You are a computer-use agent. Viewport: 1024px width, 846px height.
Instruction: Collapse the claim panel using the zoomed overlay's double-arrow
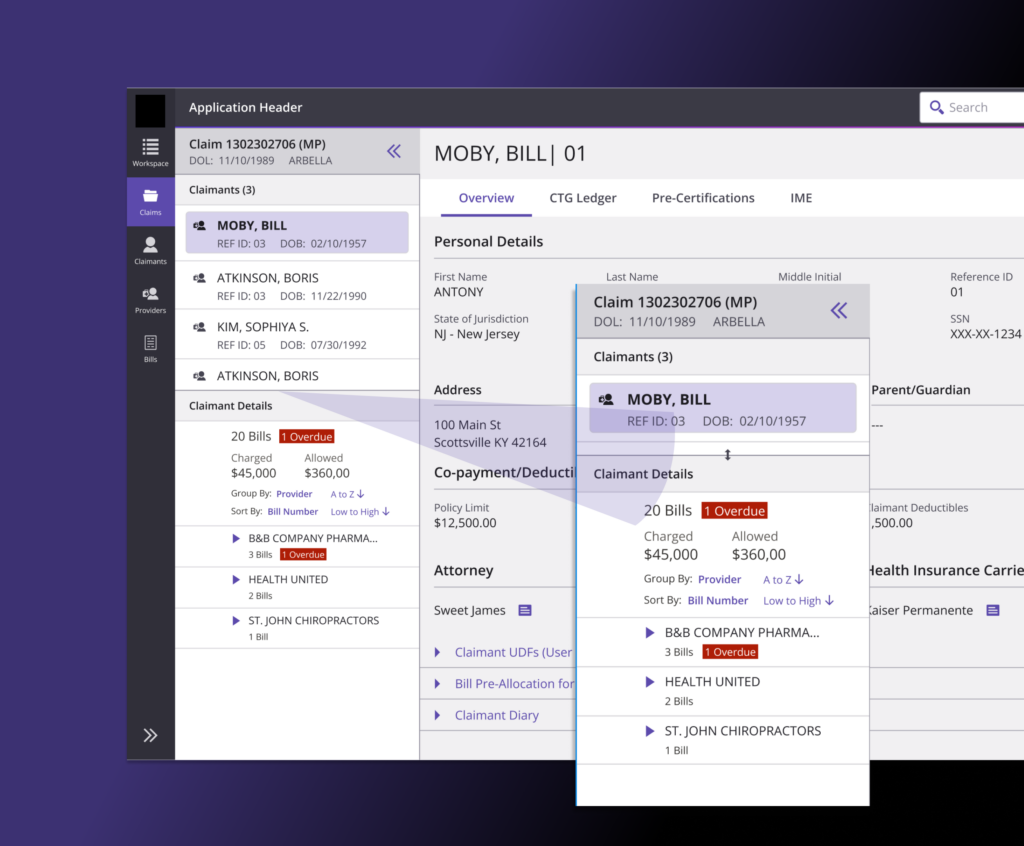[839, 311]
